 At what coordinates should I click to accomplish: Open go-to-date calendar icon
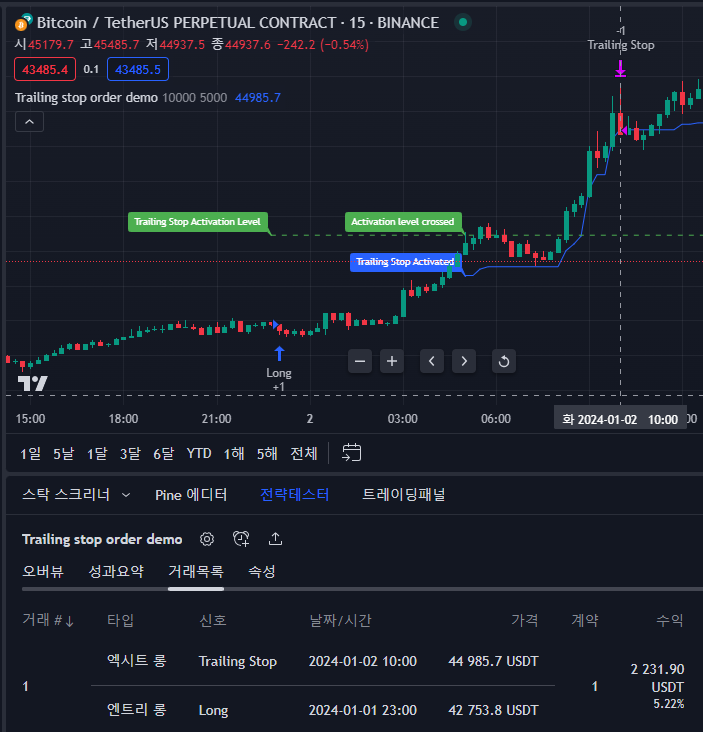(x=352, y=453)
